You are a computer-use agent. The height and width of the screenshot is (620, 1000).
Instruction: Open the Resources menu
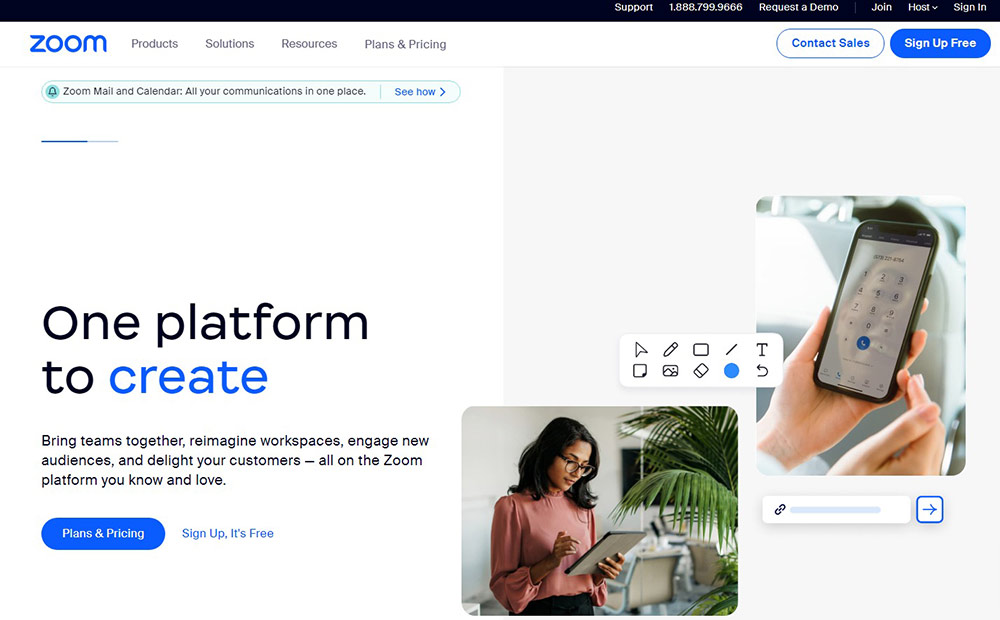coord(309,43)
